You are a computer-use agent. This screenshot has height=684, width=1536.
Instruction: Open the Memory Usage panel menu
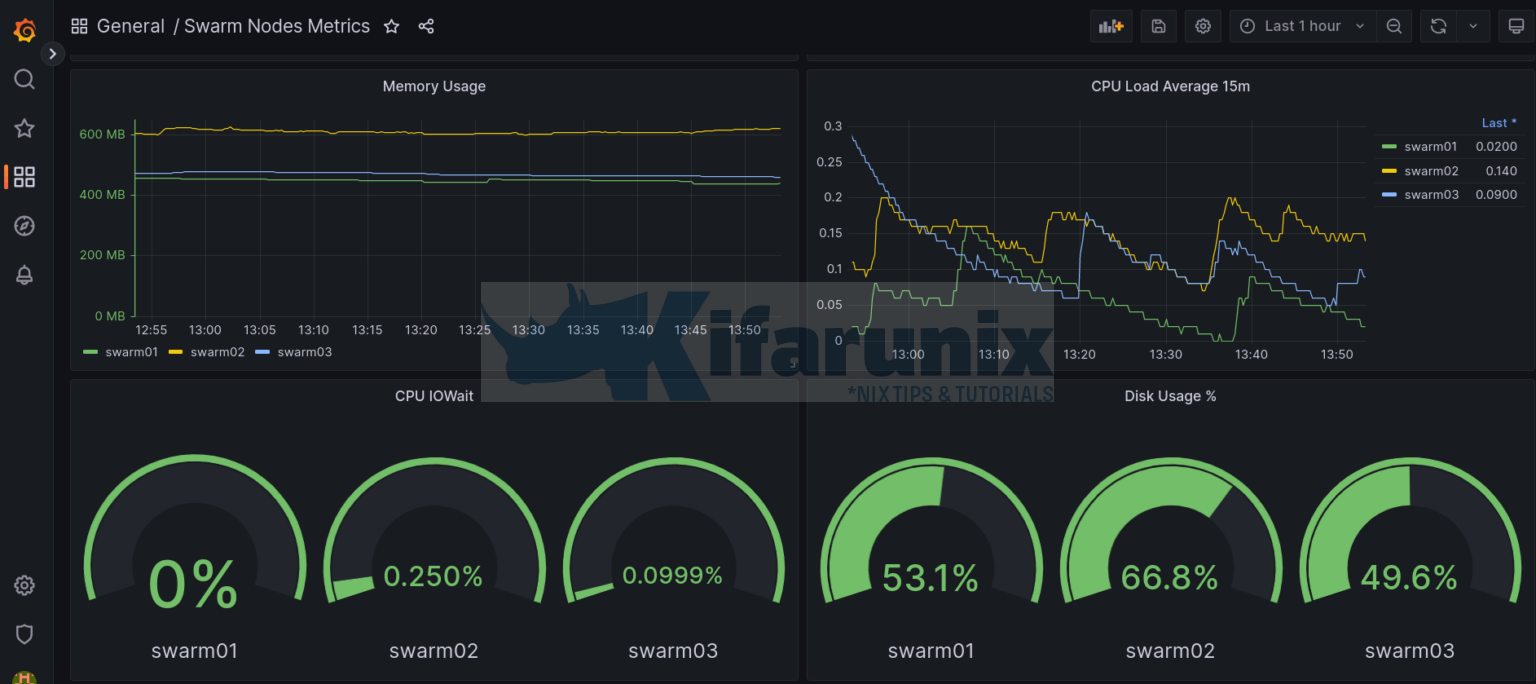(x=434, y=86)
